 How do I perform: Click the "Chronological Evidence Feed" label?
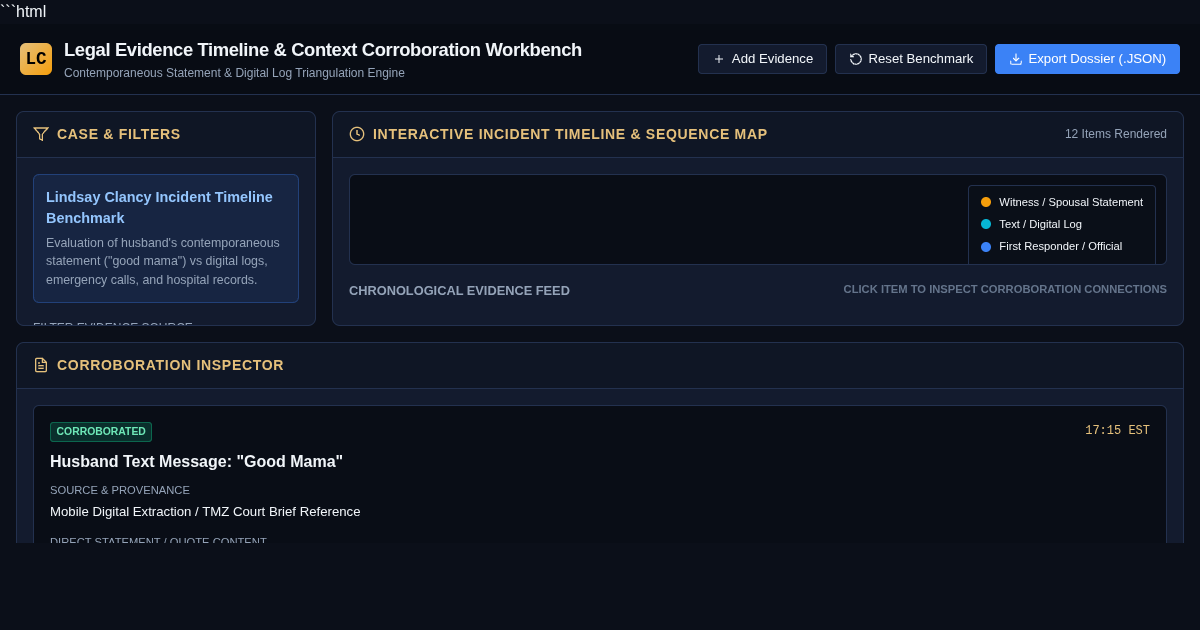[x=459, y=291]
